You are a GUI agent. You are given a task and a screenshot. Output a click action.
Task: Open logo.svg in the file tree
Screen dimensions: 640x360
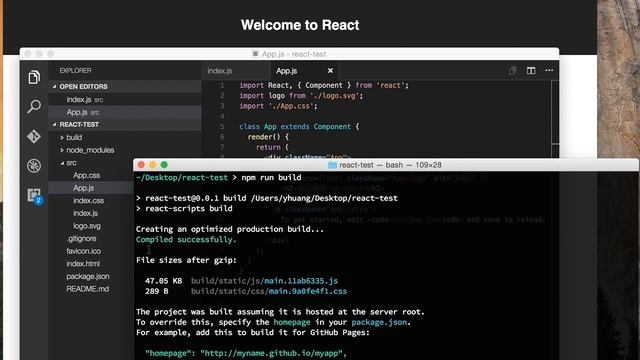tap(87, 226)
